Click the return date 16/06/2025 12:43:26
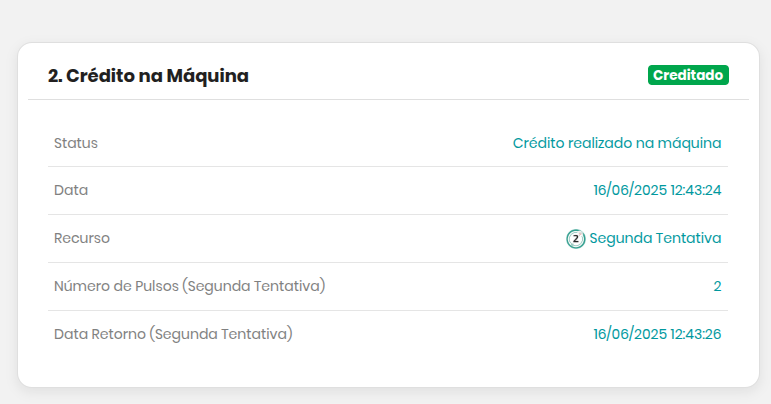The image size is (771, 404). coord(657,334)
